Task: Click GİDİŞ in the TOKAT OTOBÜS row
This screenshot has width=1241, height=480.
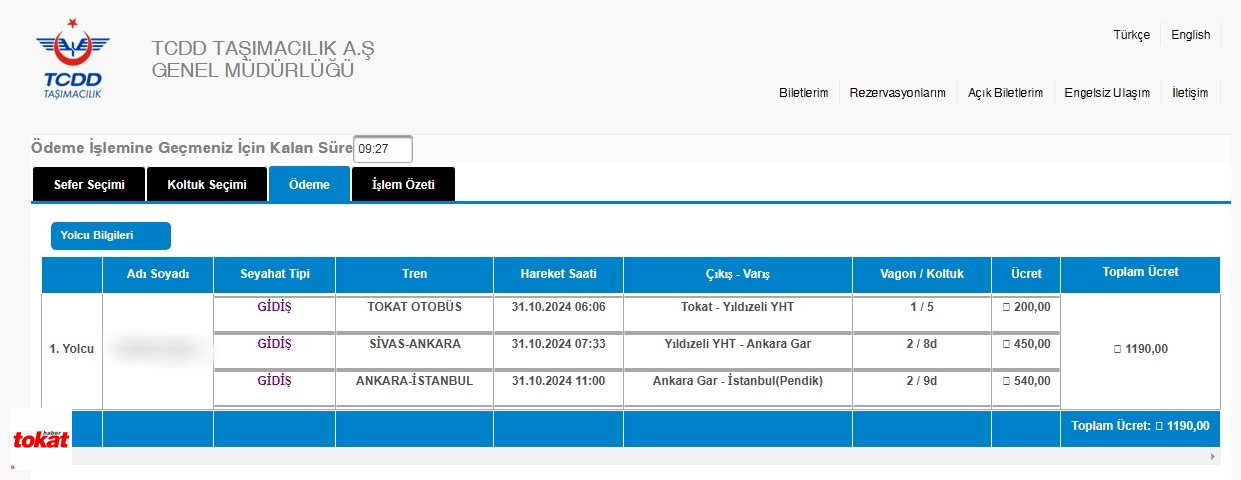Action: coord(274,307)
